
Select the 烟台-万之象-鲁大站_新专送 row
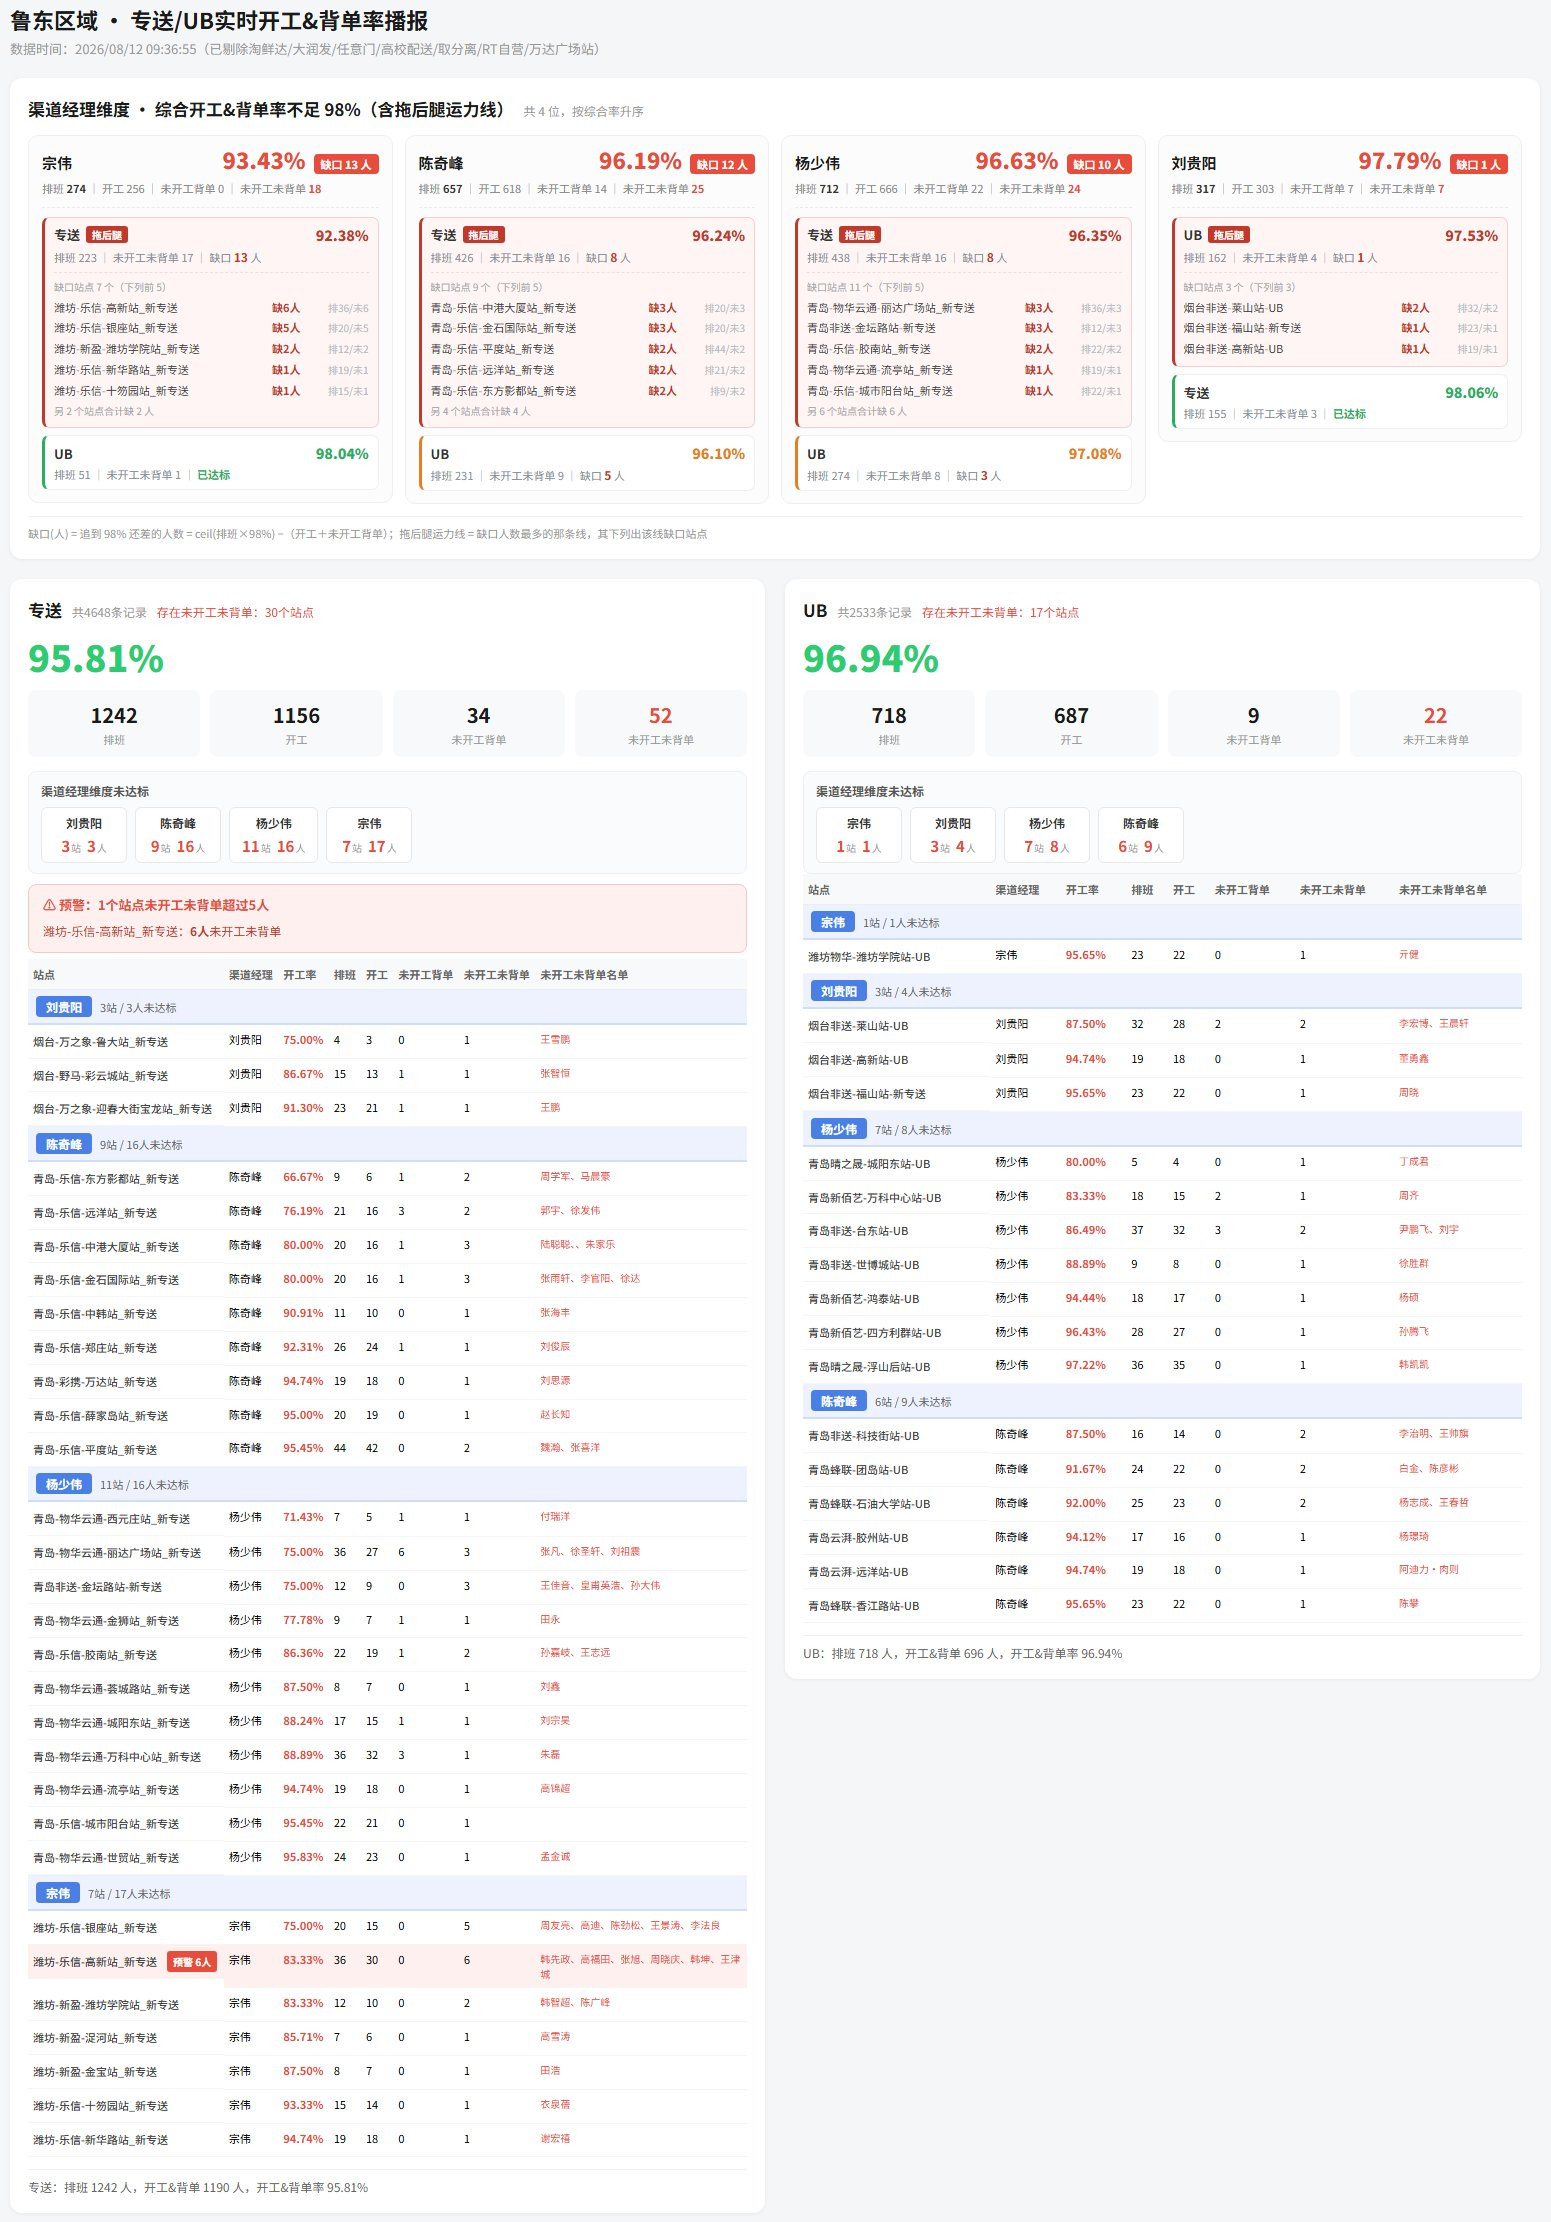[388, 1041]
